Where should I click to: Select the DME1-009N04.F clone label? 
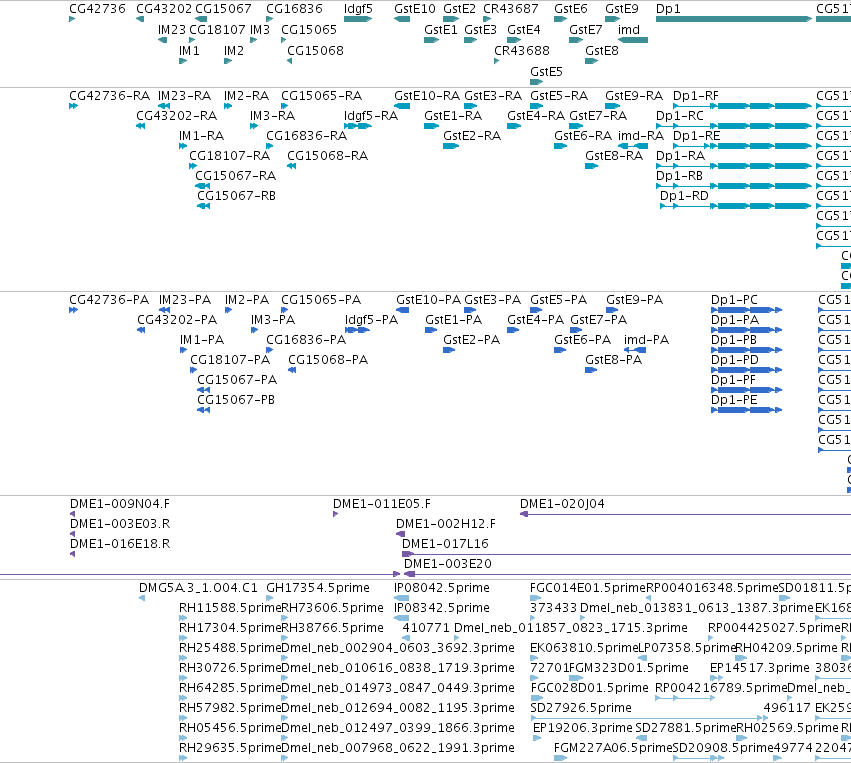120,504
